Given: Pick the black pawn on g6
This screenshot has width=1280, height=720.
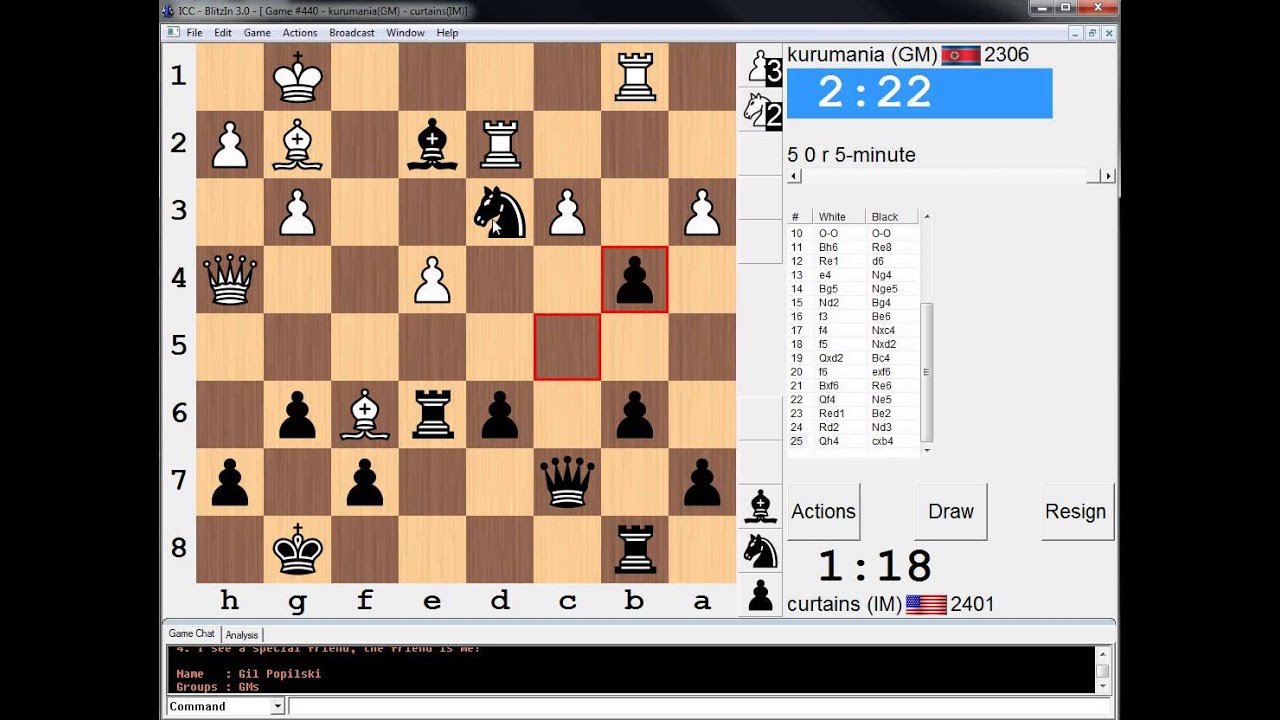Looking at the screenshot, I should tap(298, 414).
